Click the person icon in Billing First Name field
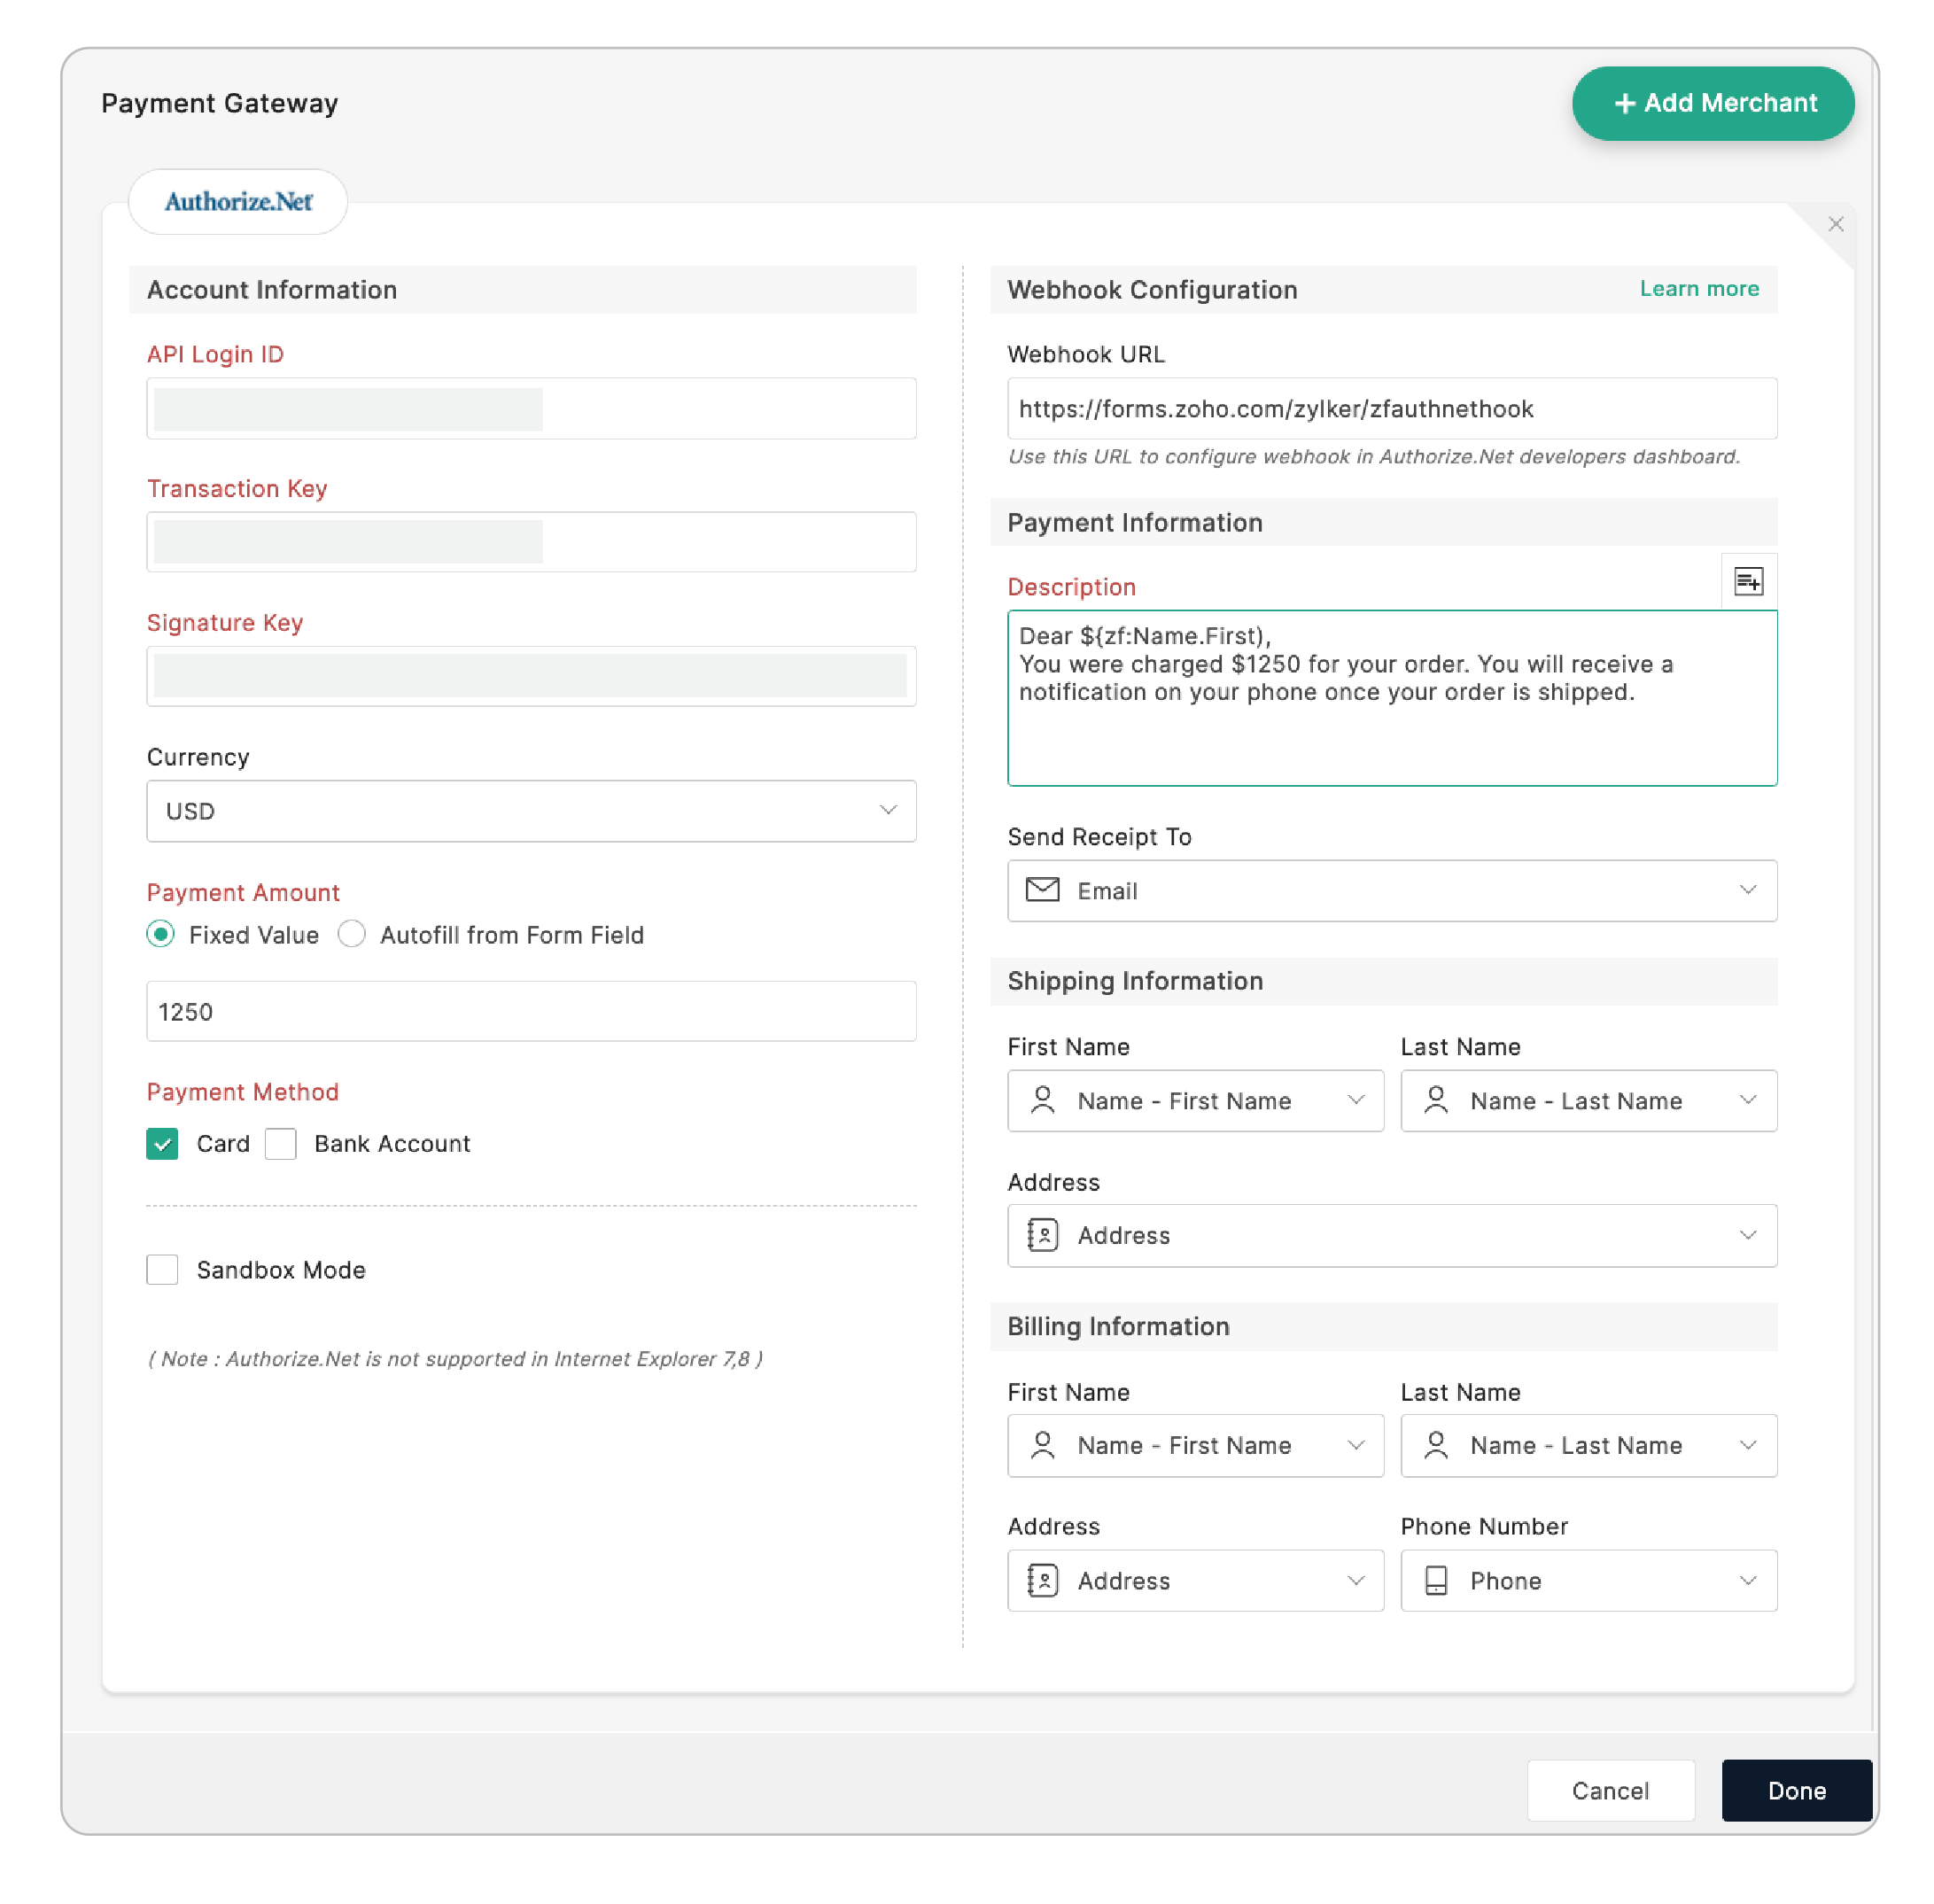1934x1904 pixels. tap(1043, 1445)
